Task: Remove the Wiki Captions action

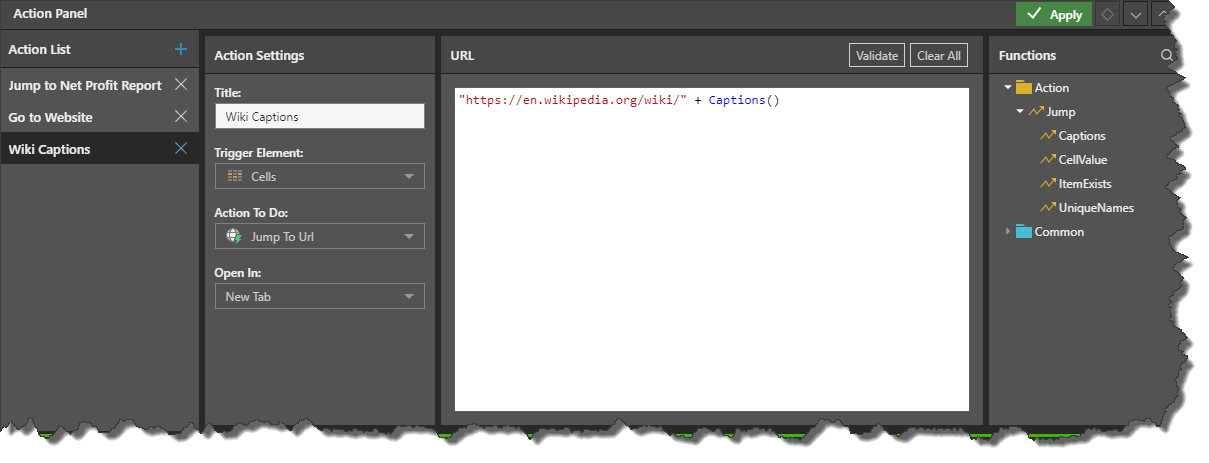Action: coord(181,149)
